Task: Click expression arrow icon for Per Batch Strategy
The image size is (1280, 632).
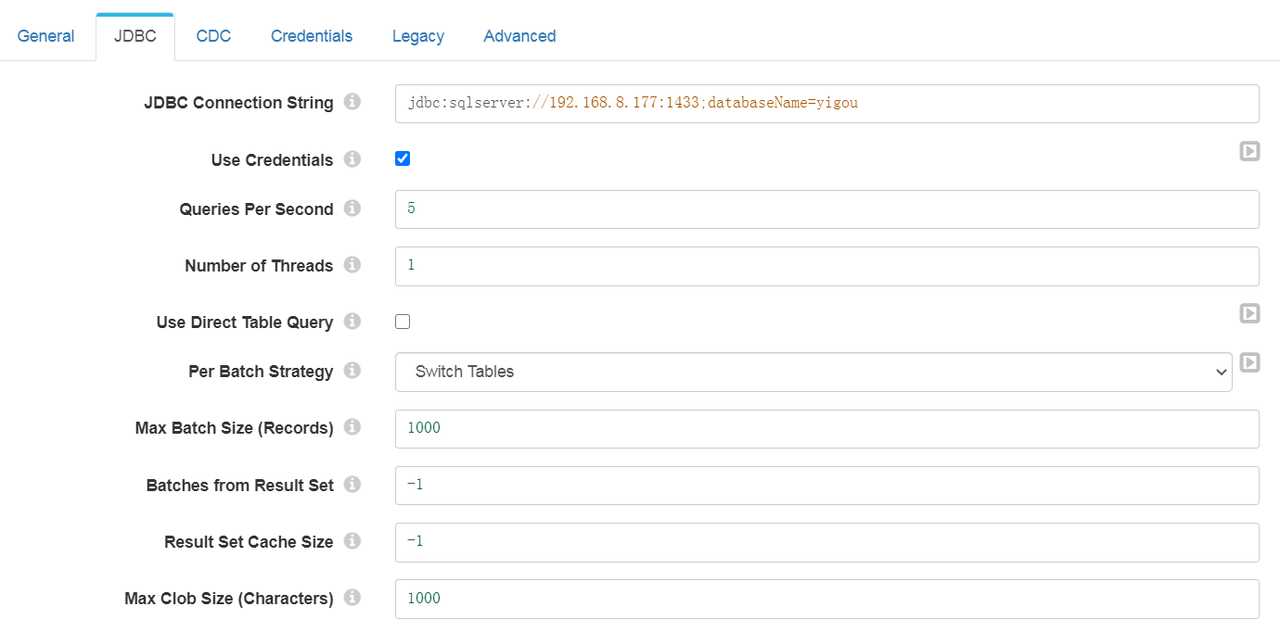Action: tap(1249, 362)
